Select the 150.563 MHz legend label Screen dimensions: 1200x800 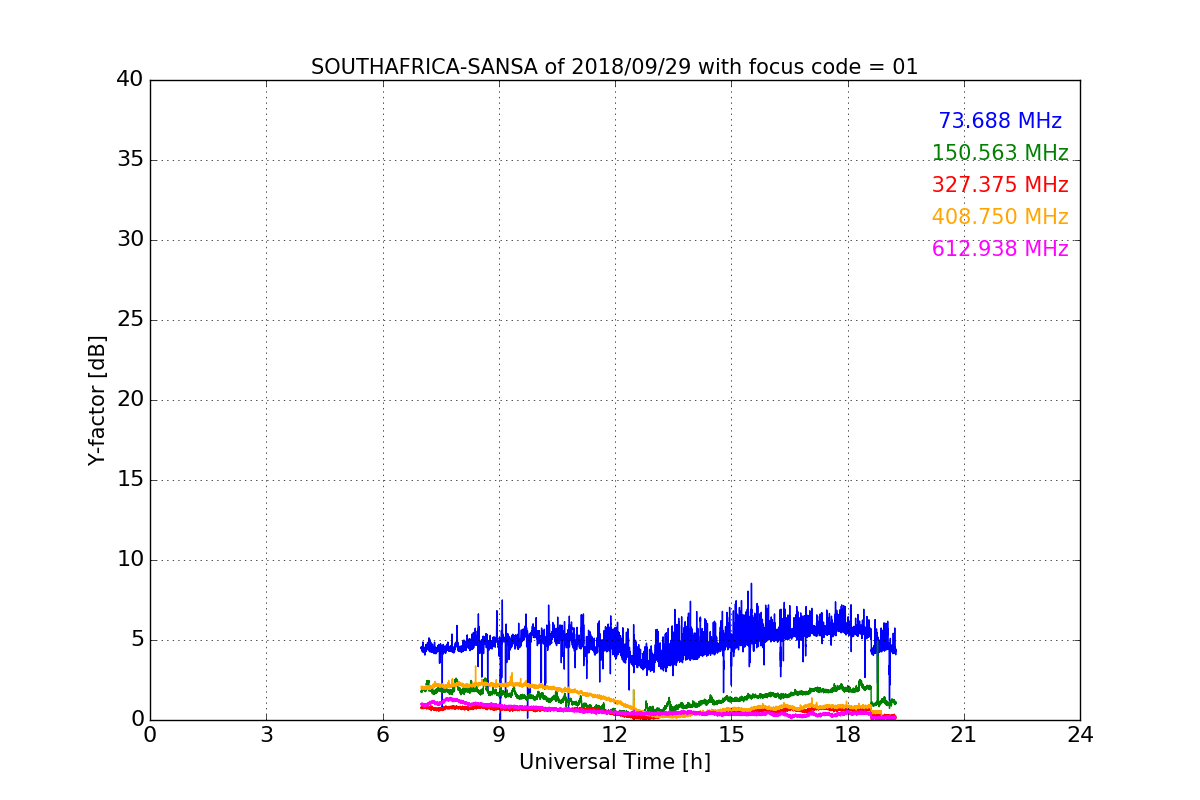click(x=1000, y=153)
